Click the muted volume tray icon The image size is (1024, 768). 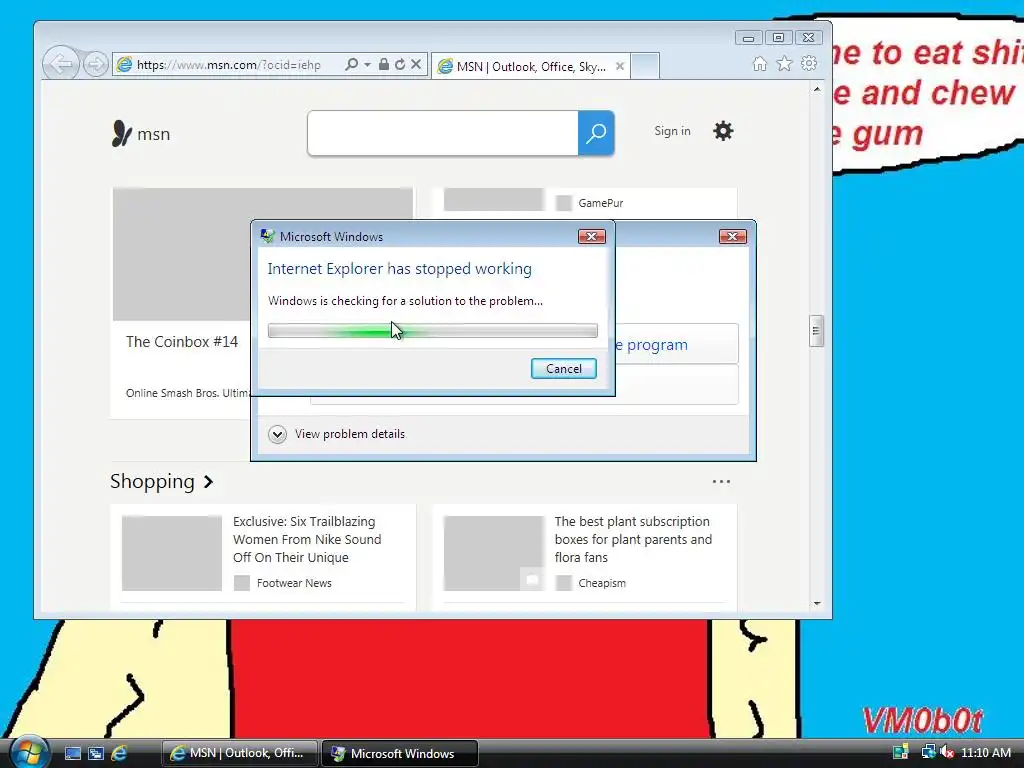[946, 752]
